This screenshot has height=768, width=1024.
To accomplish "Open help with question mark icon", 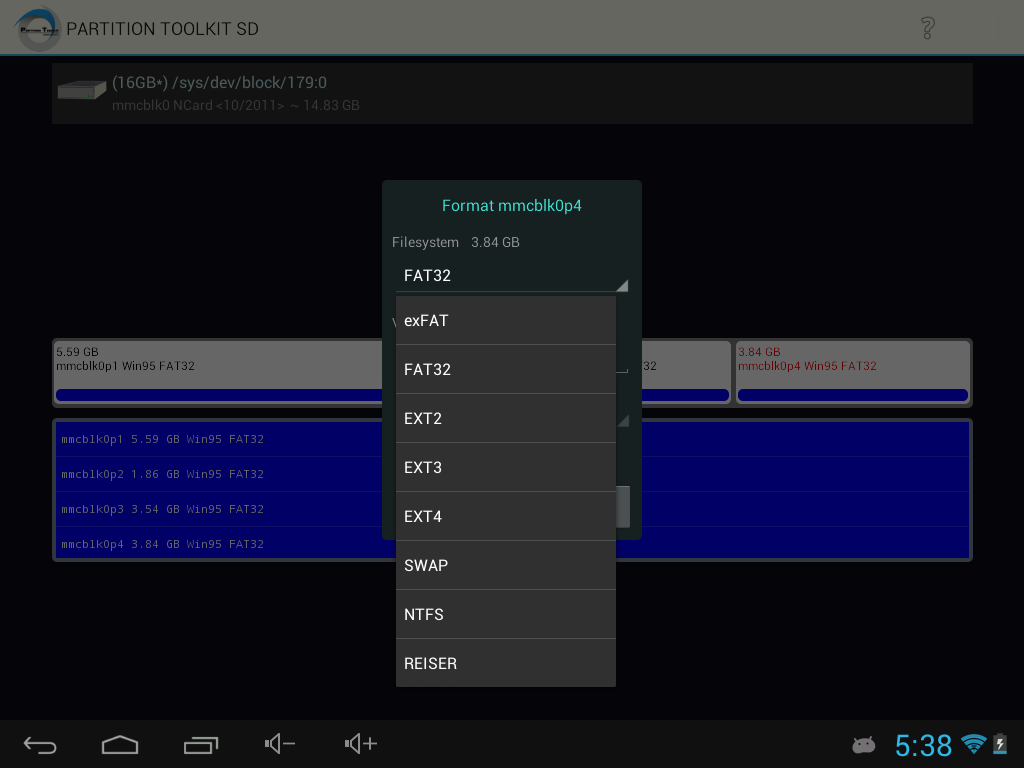I will (x=927, y=28).
